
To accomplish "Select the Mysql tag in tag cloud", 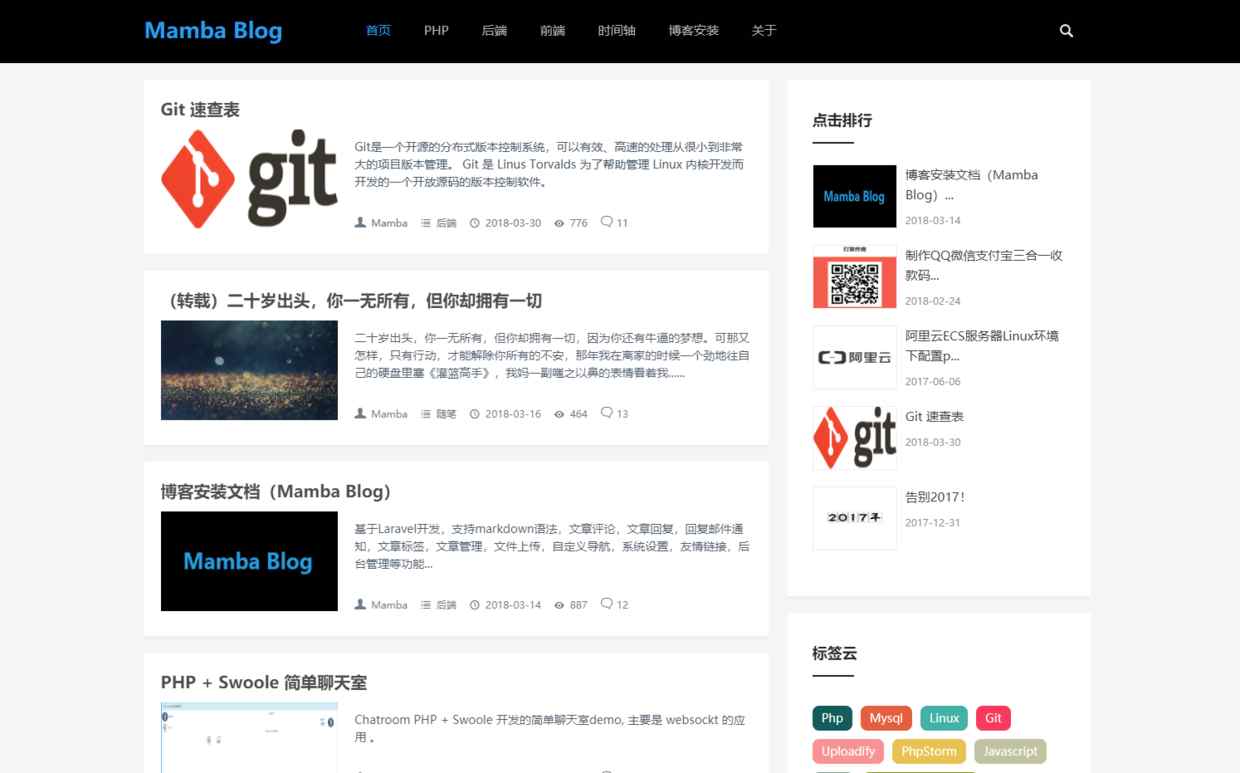I will (x=885, y=718).
